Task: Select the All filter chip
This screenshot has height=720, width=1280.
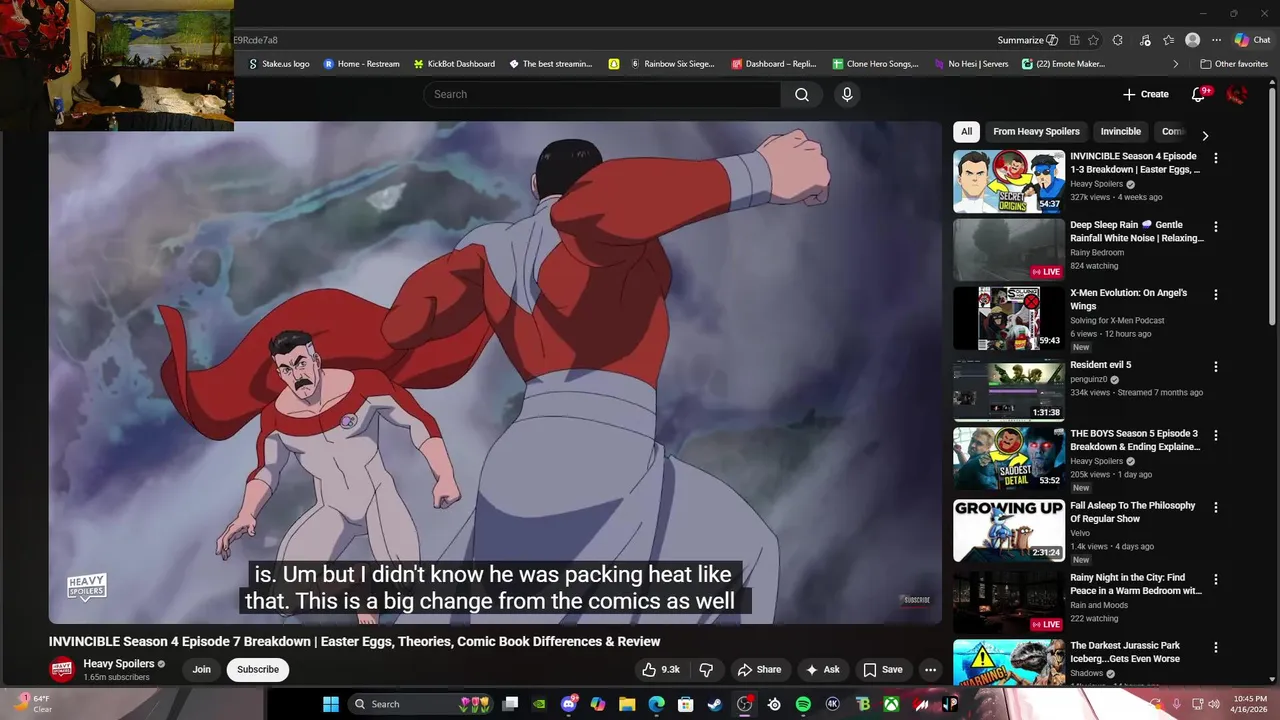Action: pyautogui.click(x=966, y=131)
